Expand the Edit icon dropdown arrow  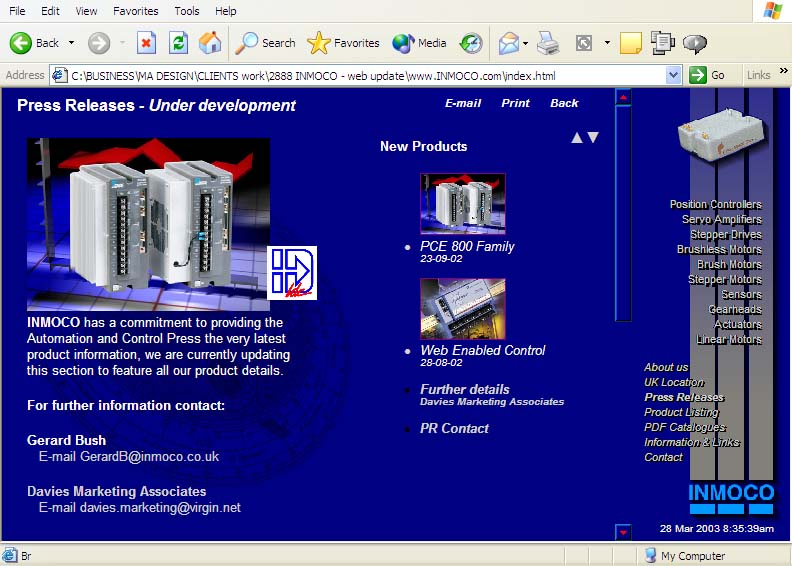[607, 43]
